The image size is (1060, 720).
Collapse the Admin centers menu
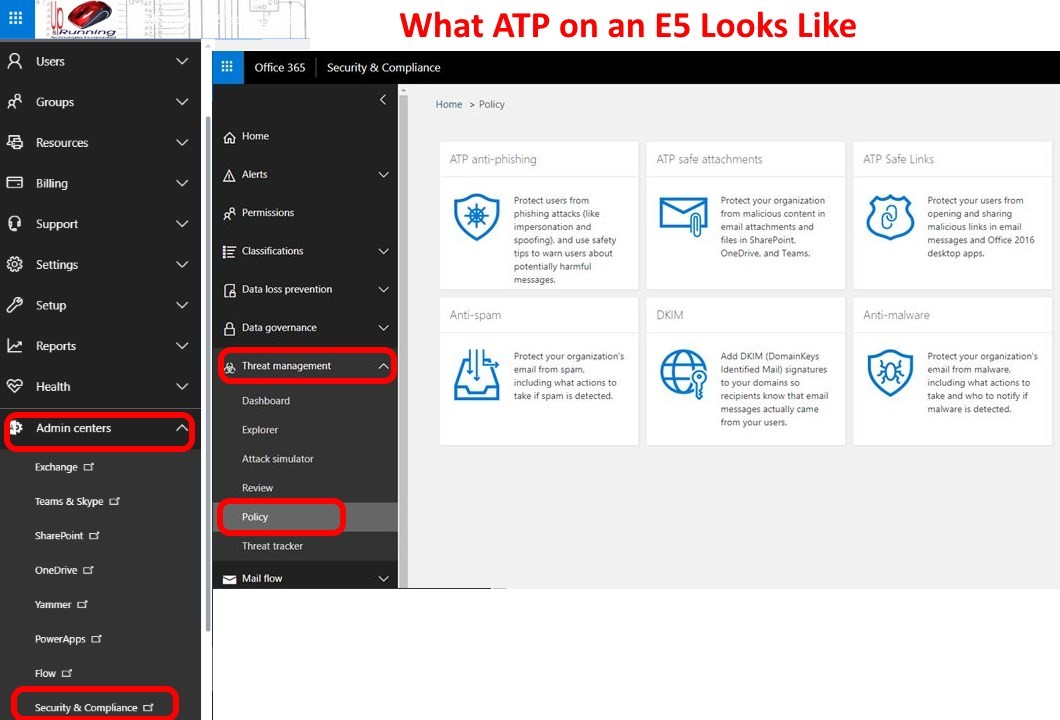coord(181,429)
